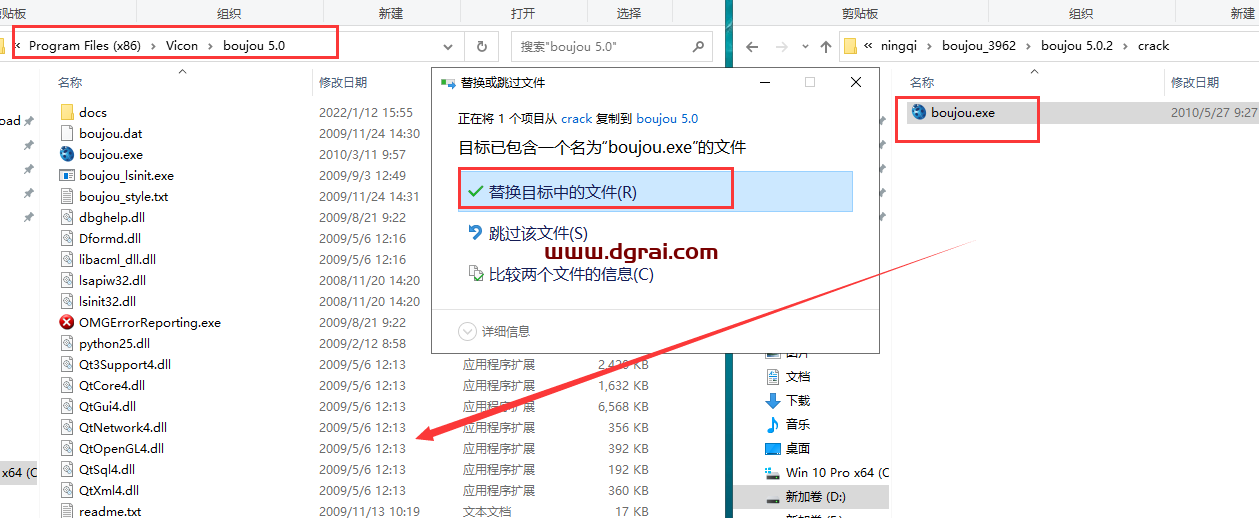Select the boujou_lsinit.exe file icon
This screenshot has width=1259, height=518.
(x=67, y=175)
